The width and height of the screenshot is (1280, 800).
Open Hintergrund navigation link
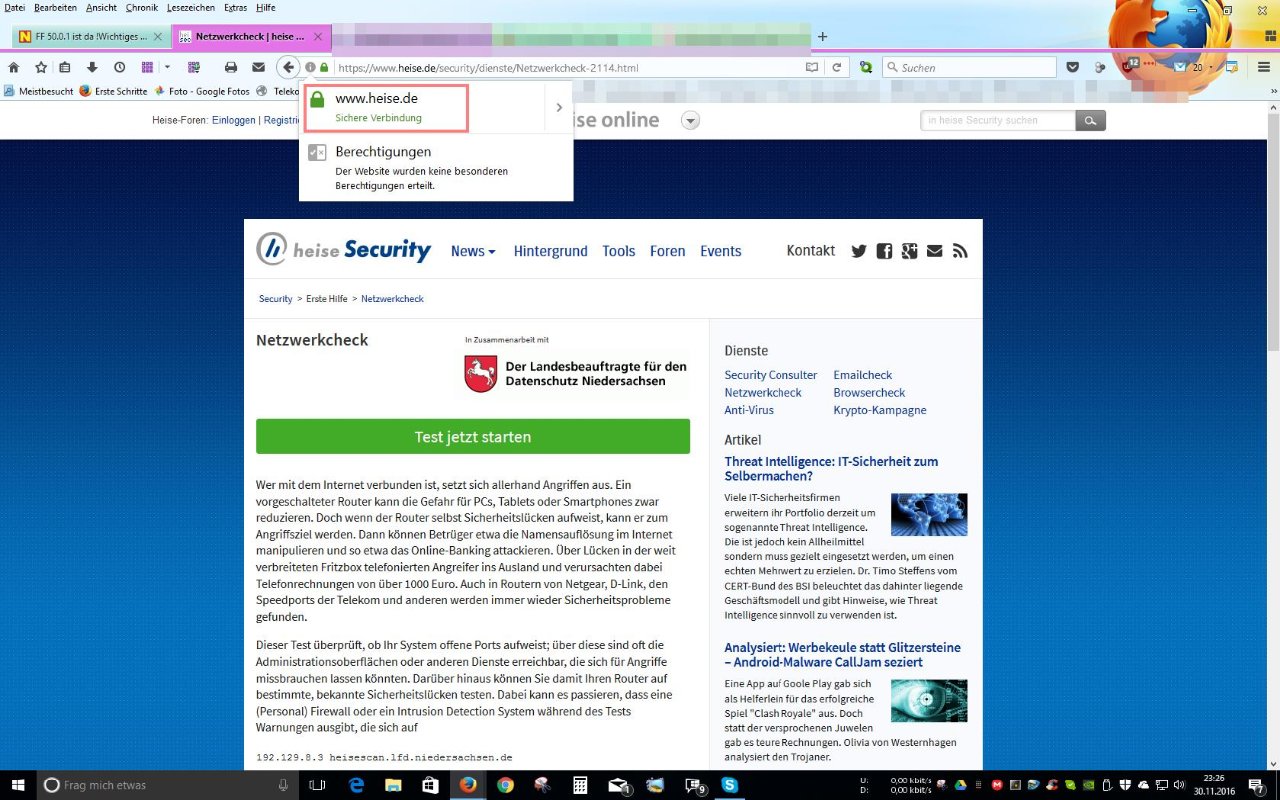coord(550,251)
